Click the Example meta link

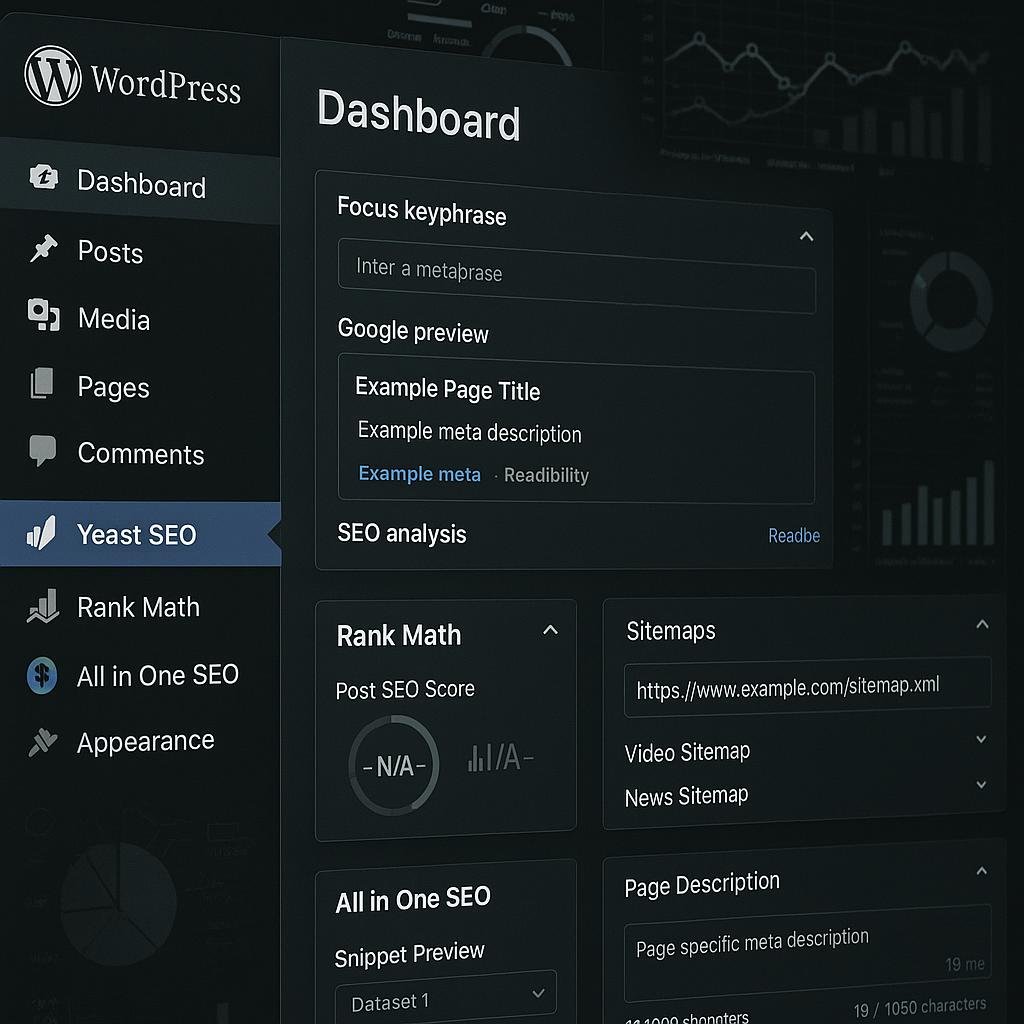(x=419, y=473)
